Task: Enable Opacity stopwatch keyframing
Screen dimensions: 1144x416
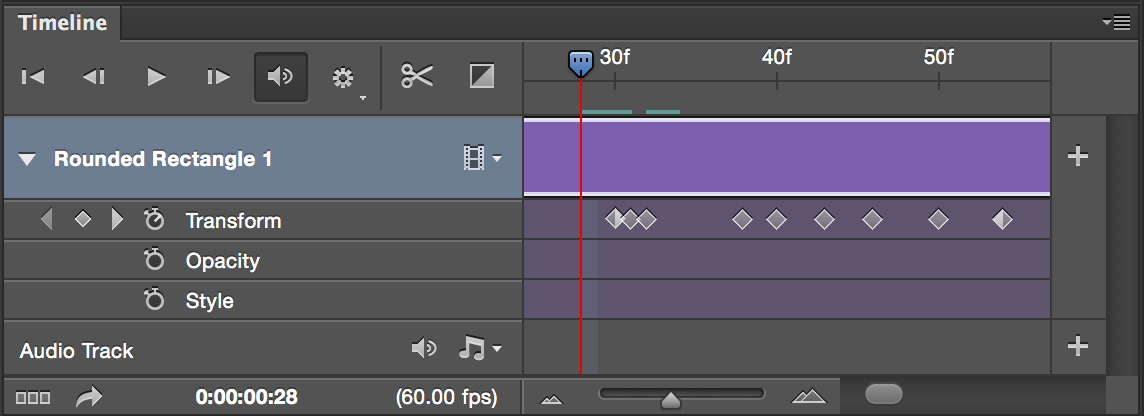Action: tap(154, 261)
